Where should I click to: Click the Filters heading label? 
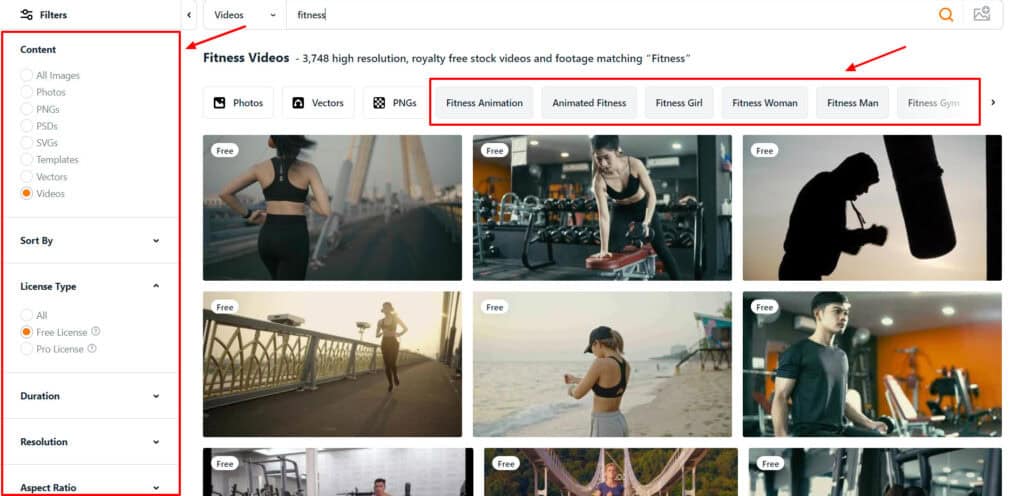tap(53, 14)
